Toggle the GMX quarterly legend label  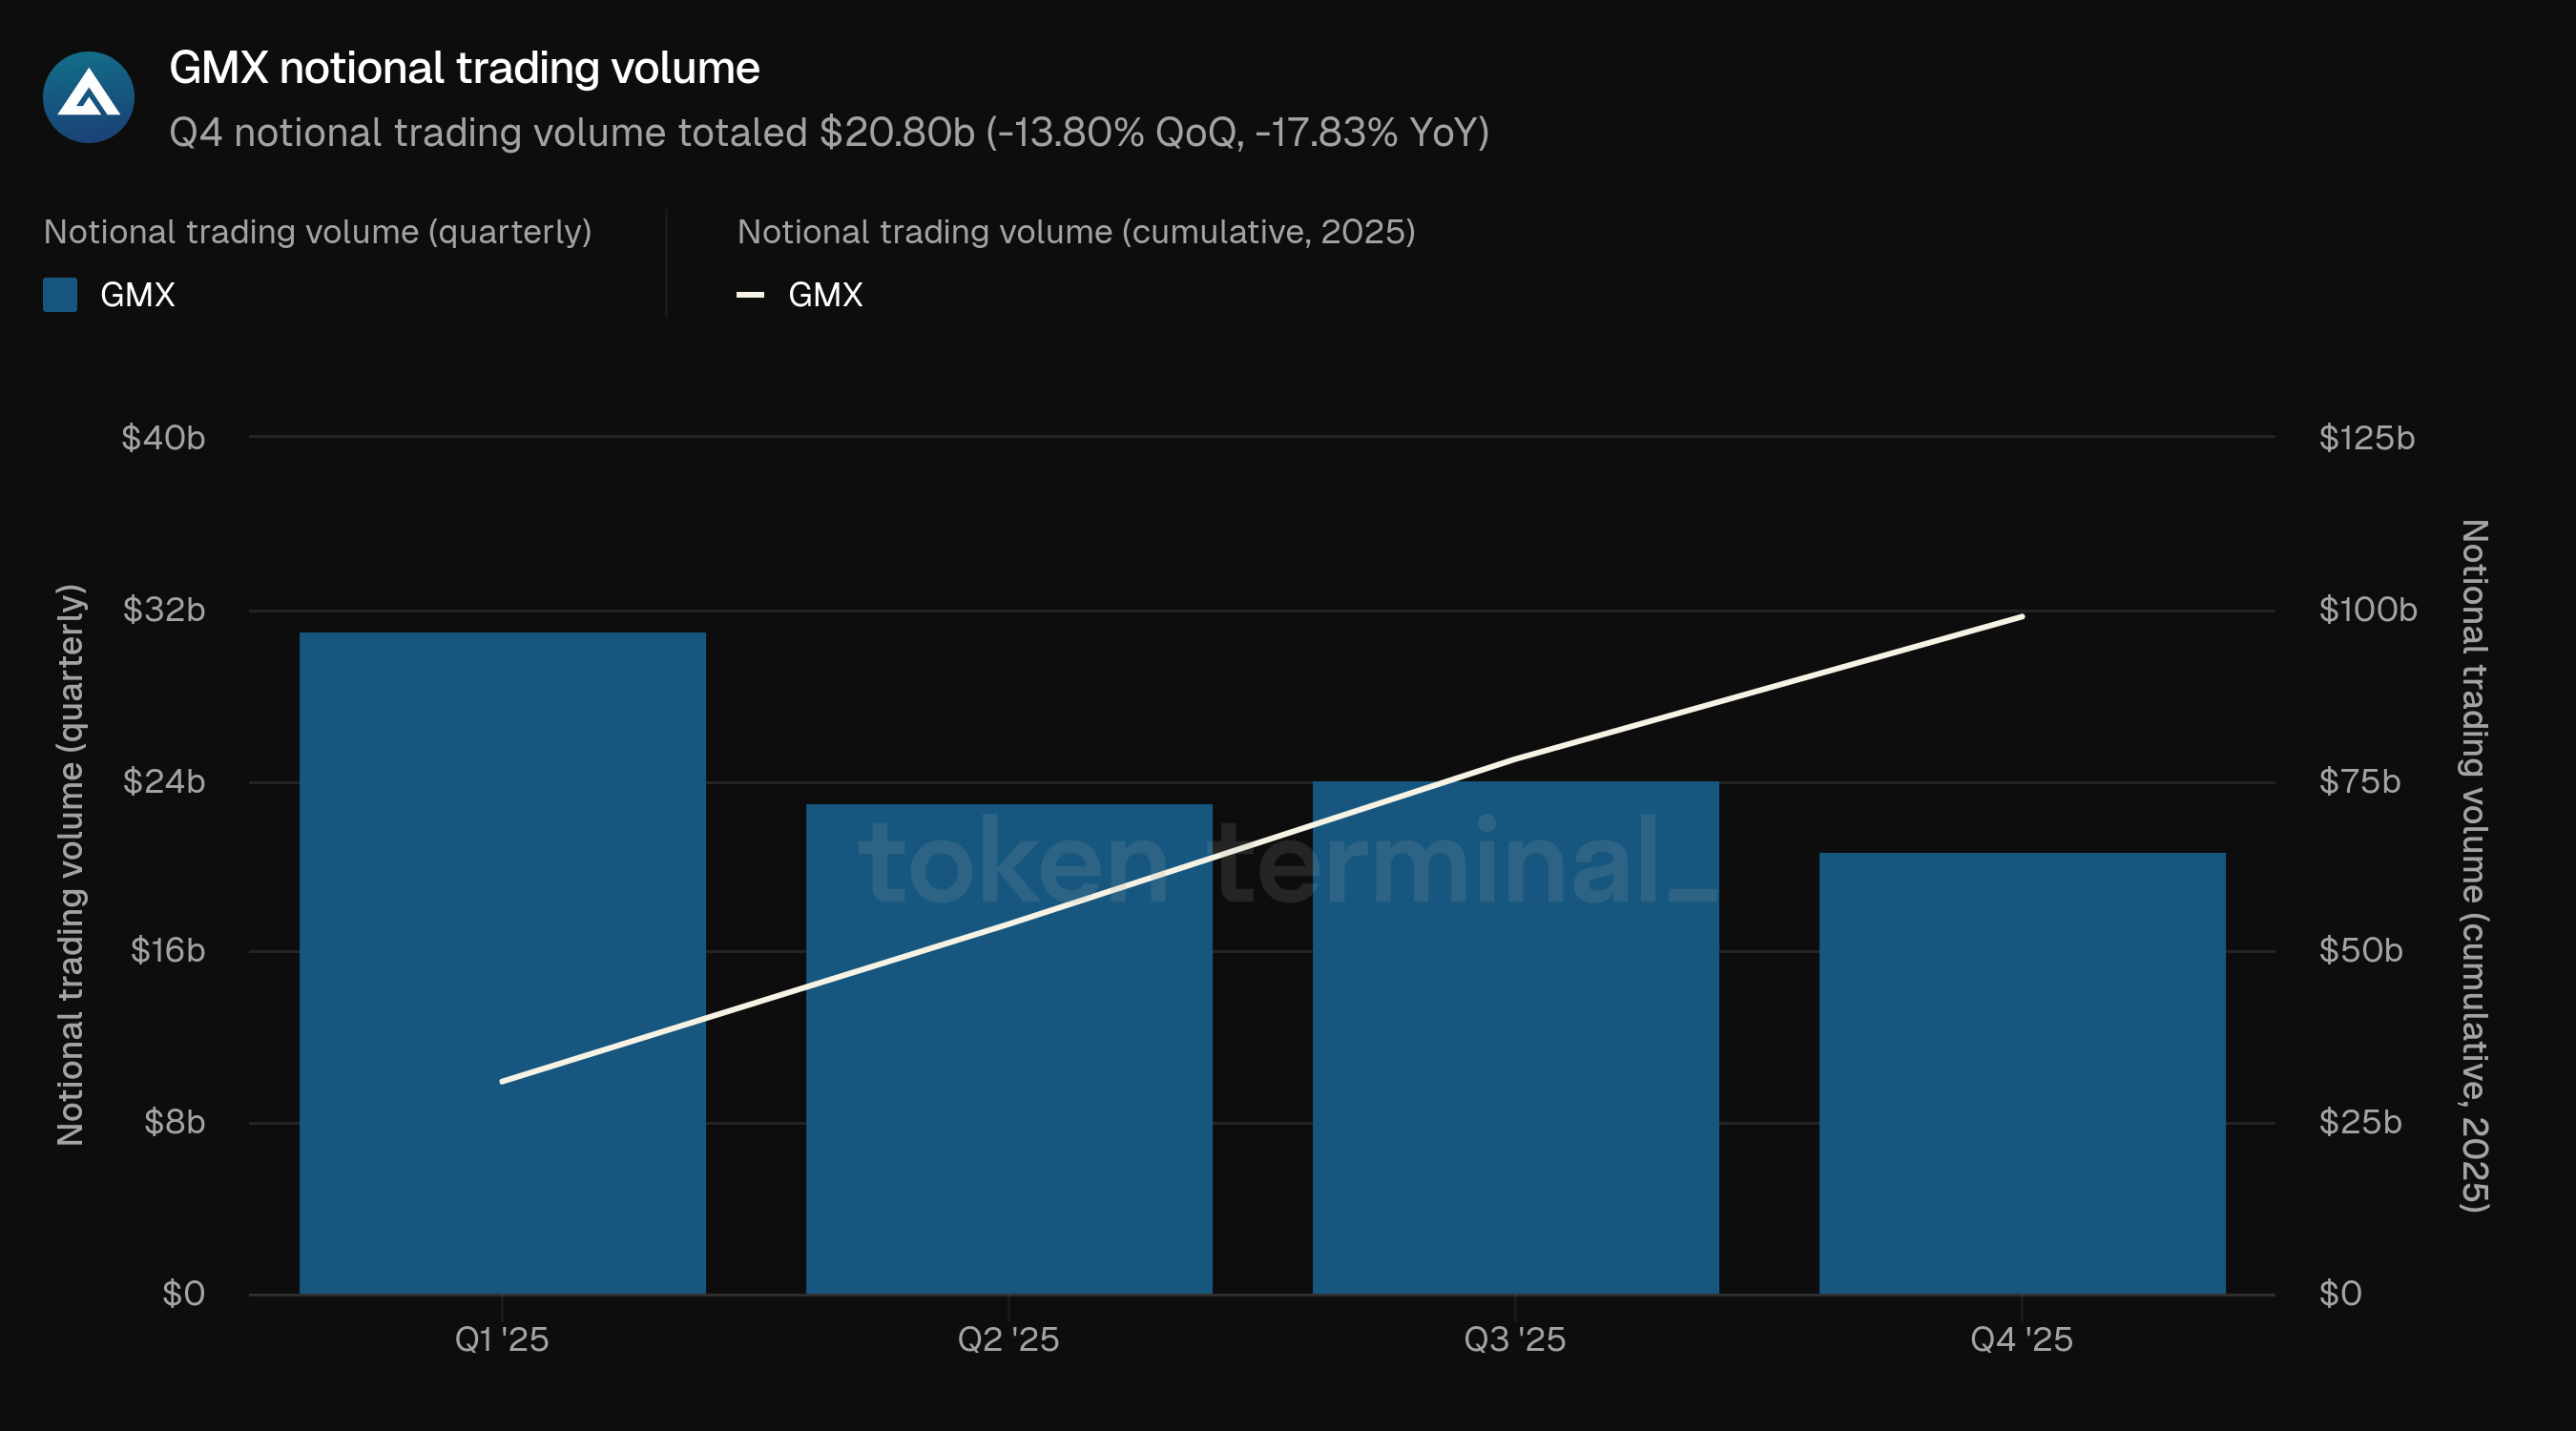point(137,295)
